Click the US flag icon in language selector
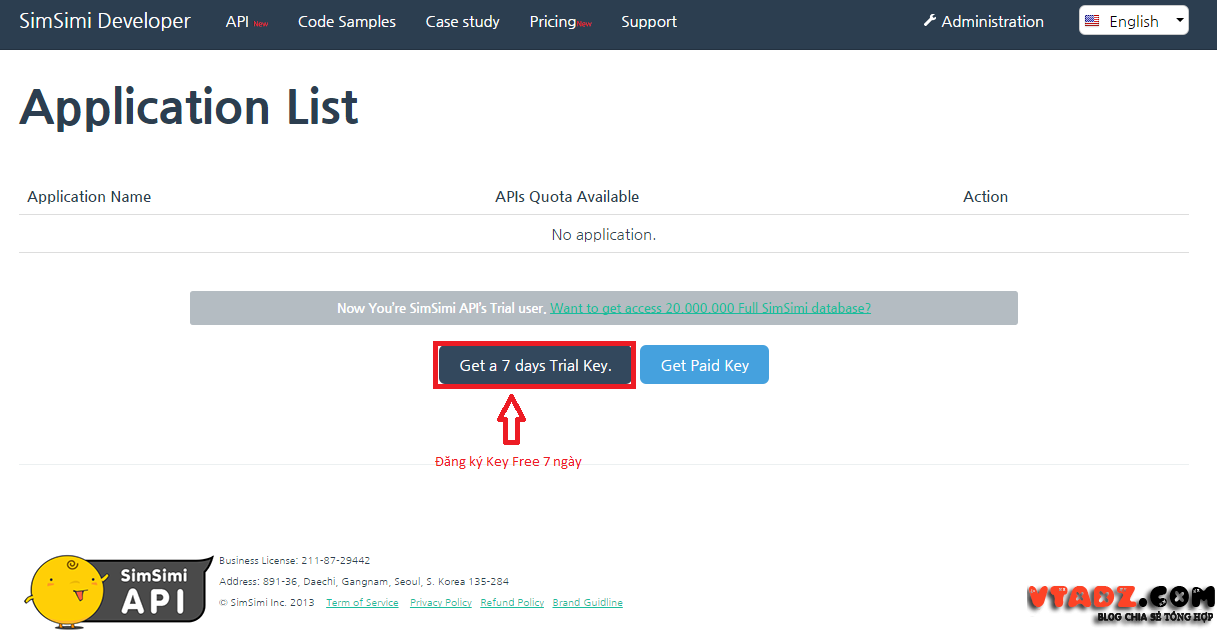The height and width of the screenshot is (633, 1217). (x=1092, y=21)
